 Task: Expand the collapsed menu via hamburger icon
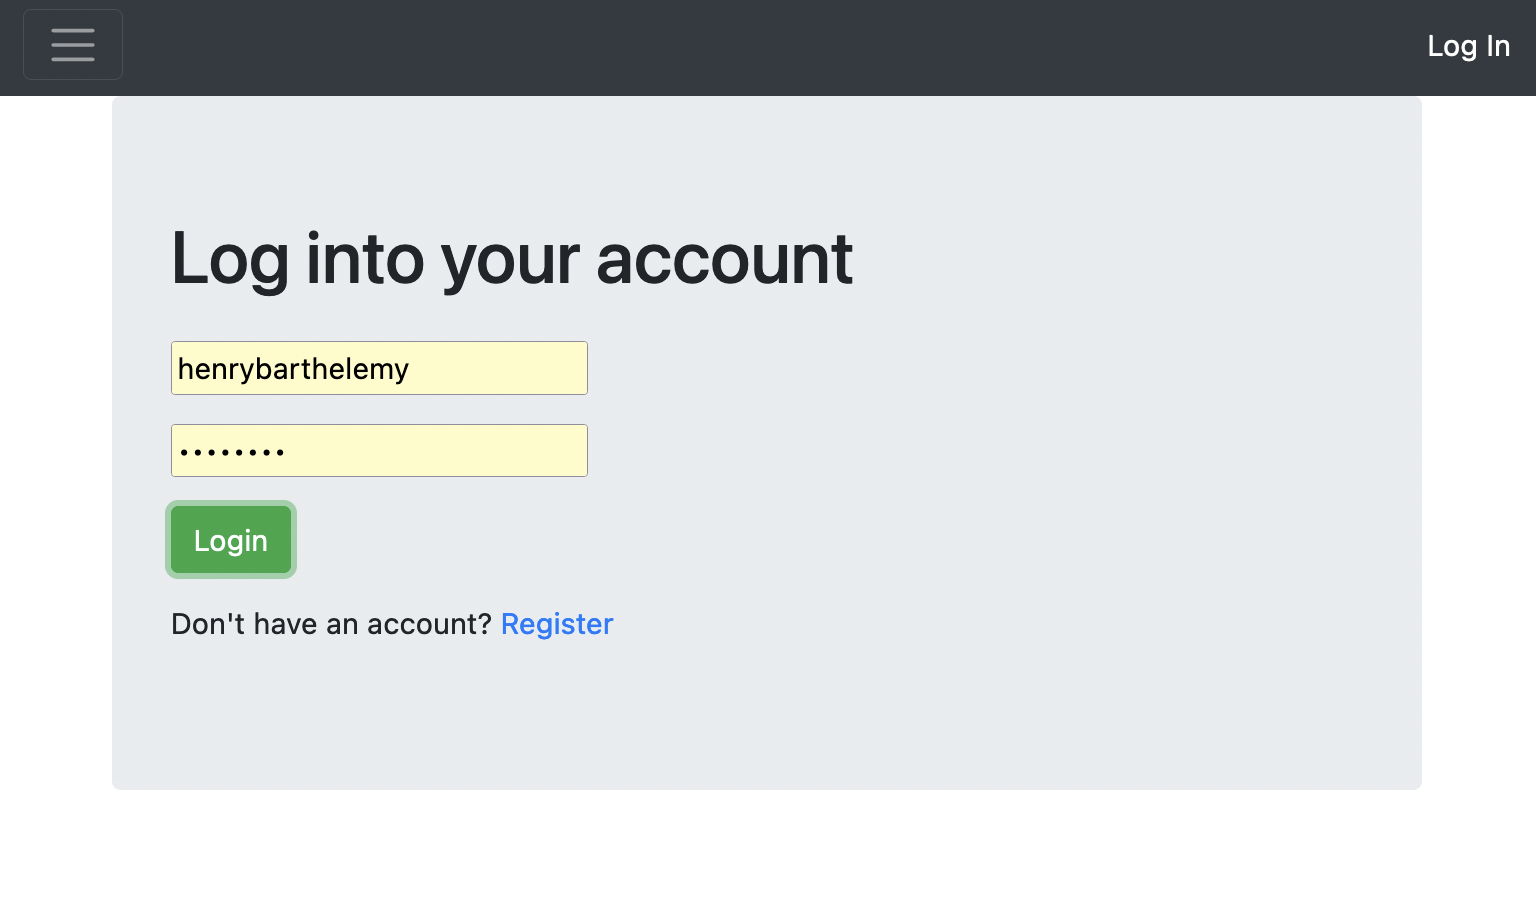(x=73, y=45)
